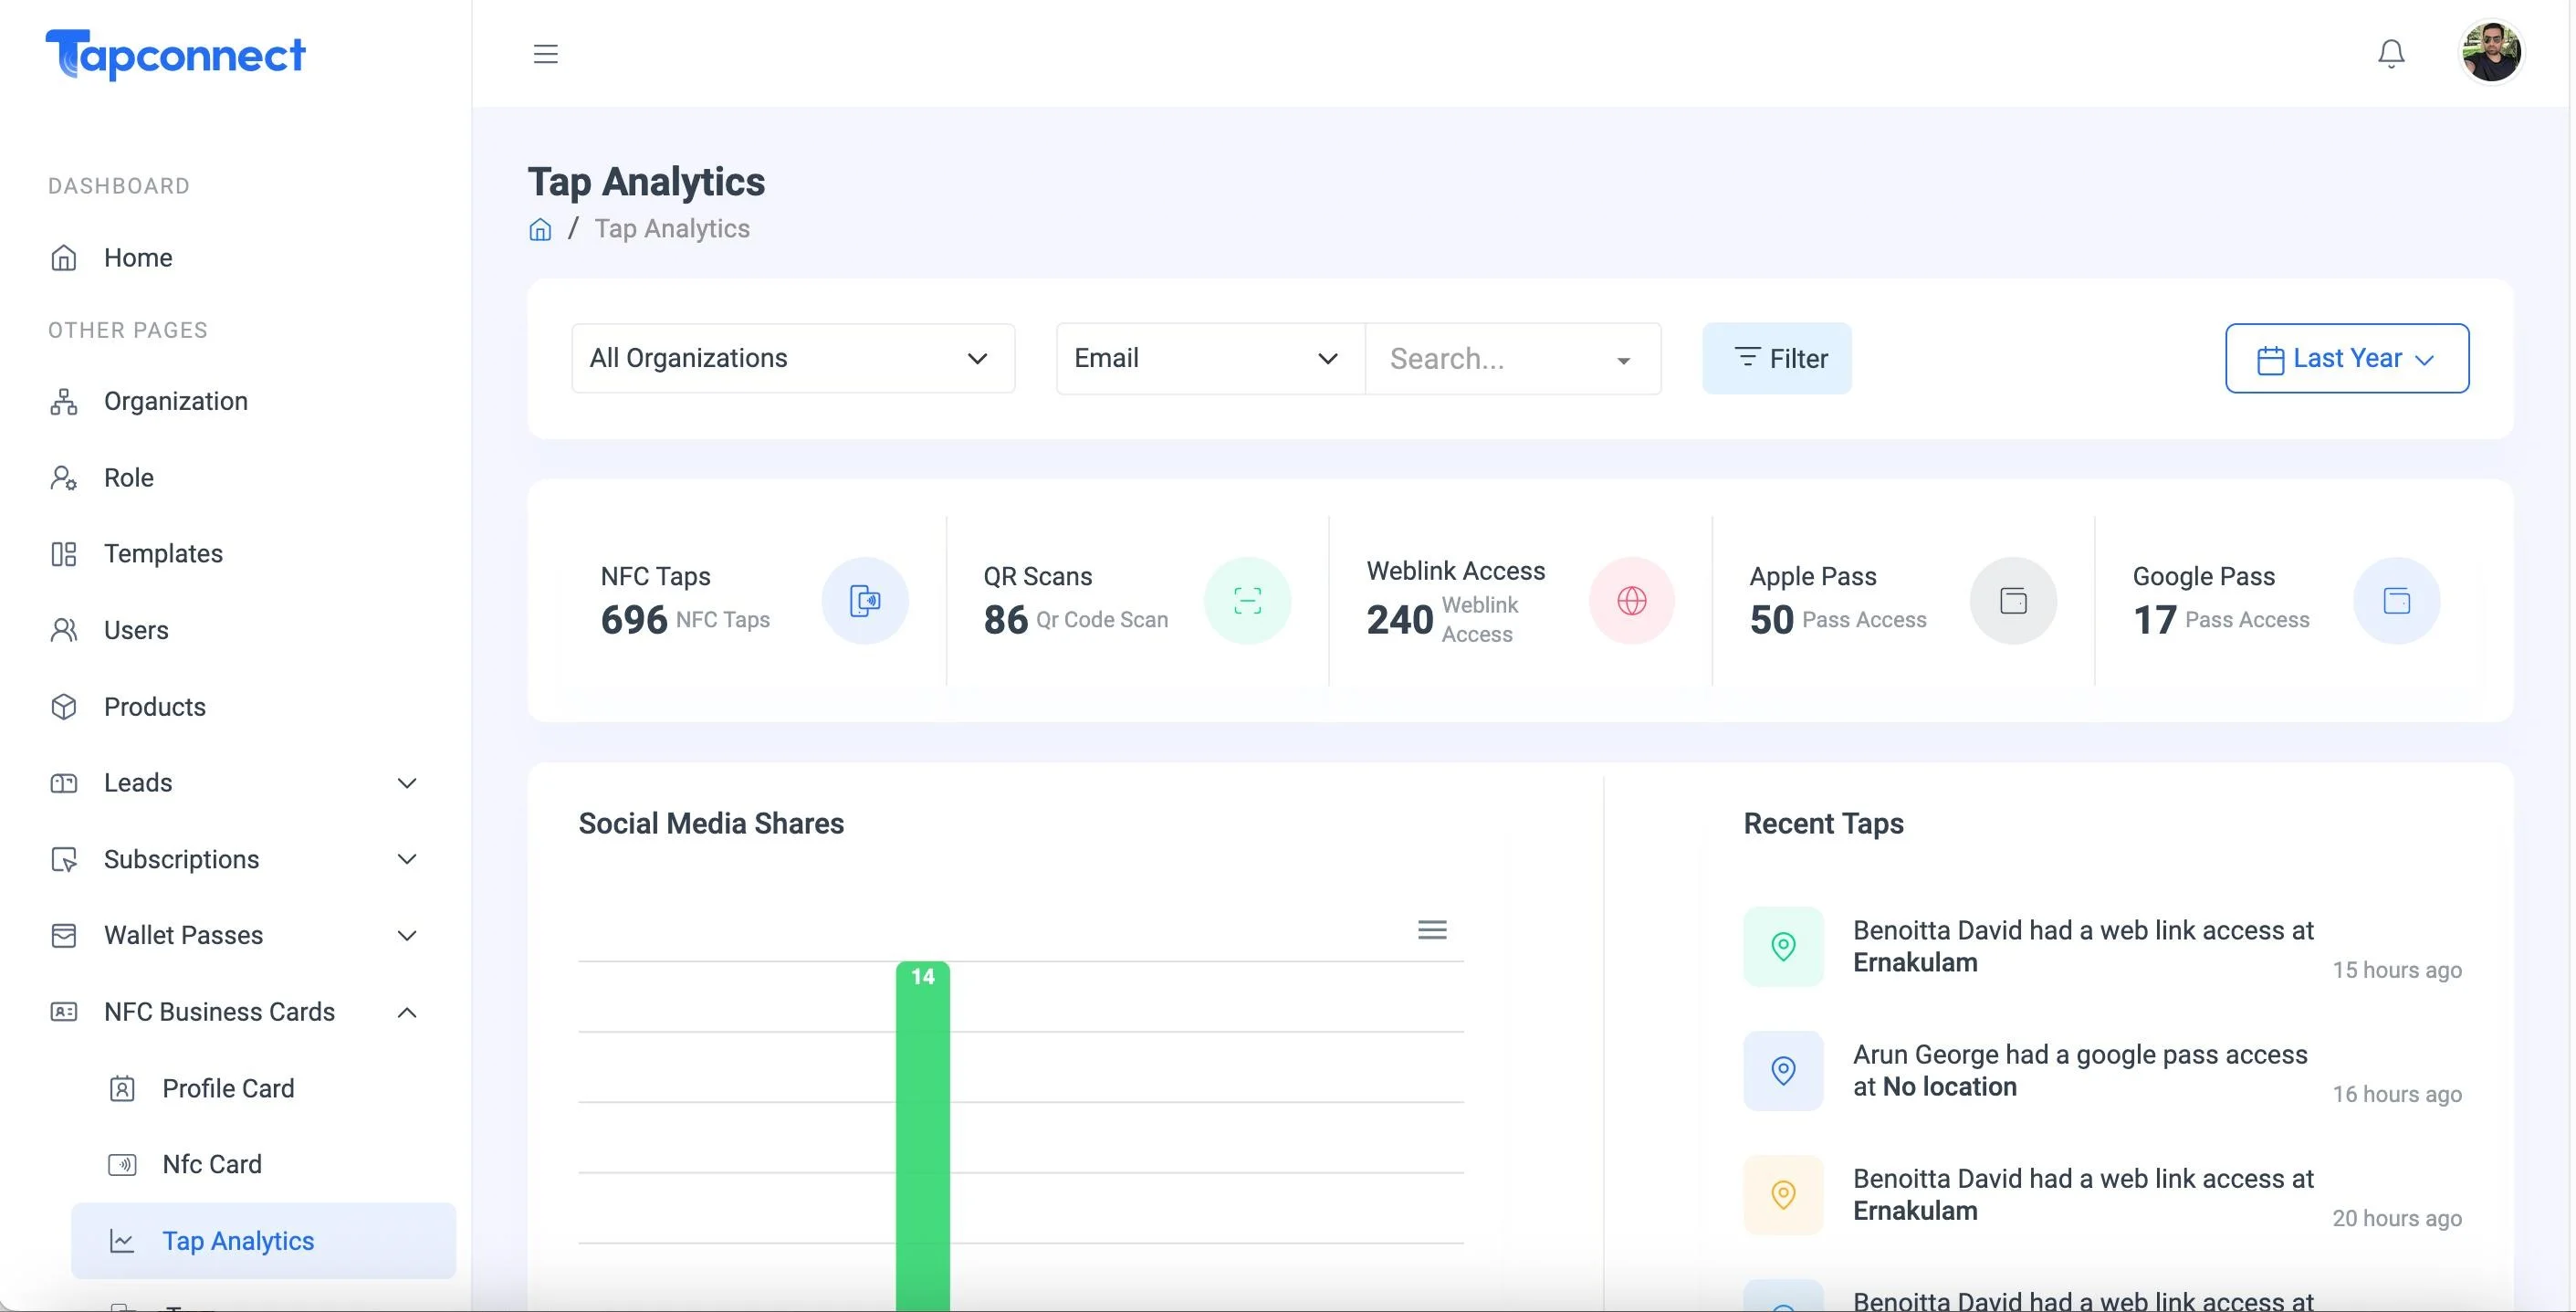Go to Home in sidebar
The width and height of the screenshot is (2576, 1312).
pos(138,258)
